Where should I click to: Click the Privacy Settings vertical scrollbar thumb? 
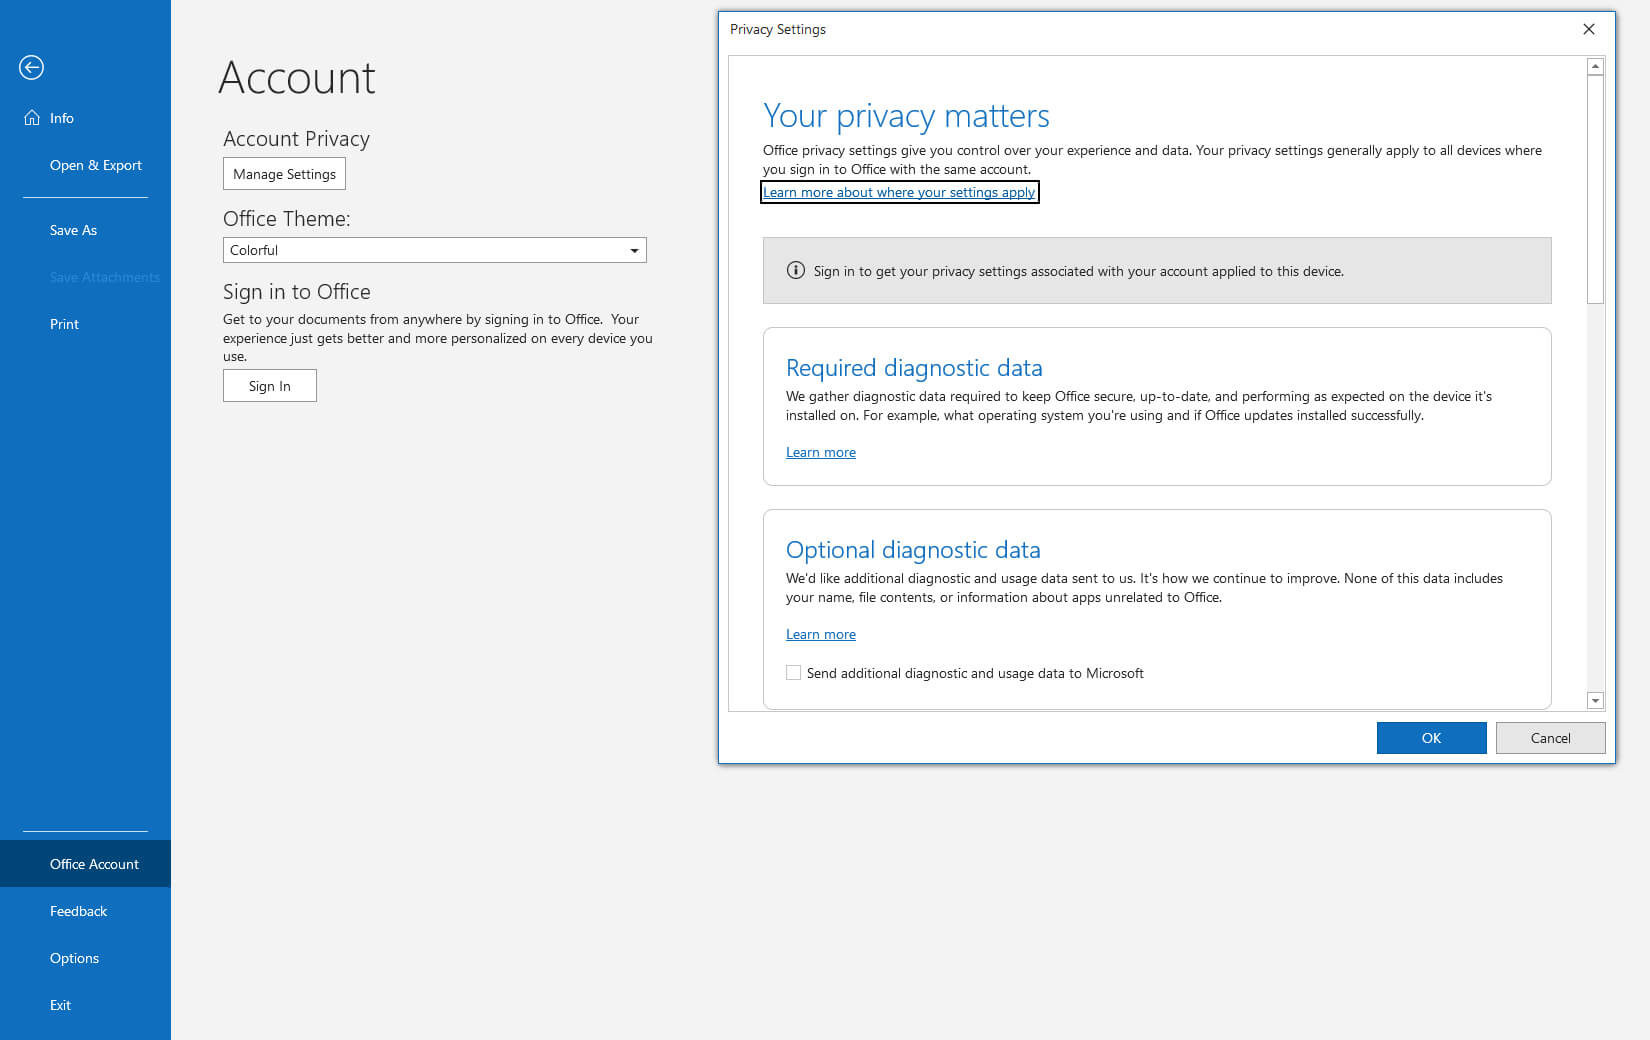click(x=1596, y=189)
